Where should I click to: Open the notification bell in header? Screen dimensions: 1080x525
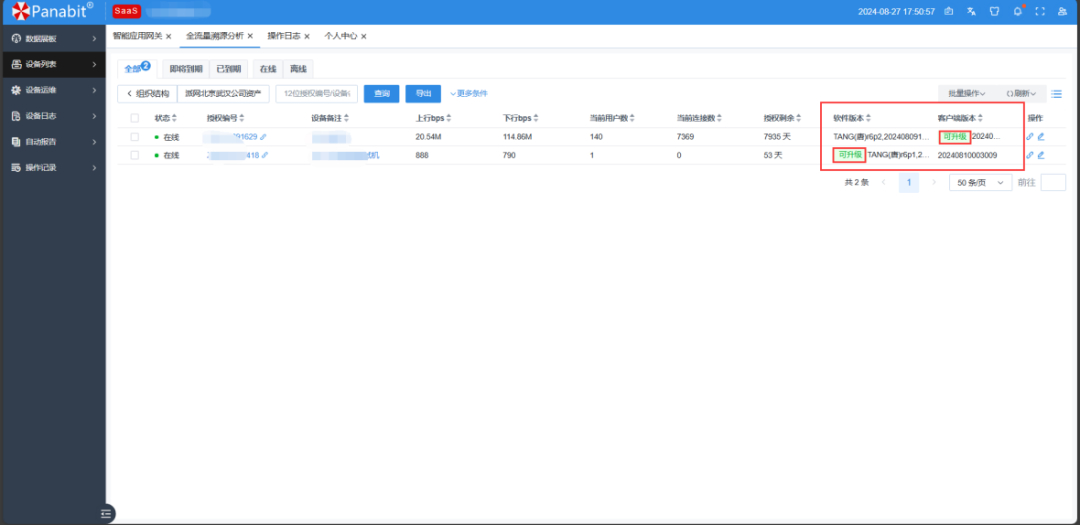tap(1017, 11)
